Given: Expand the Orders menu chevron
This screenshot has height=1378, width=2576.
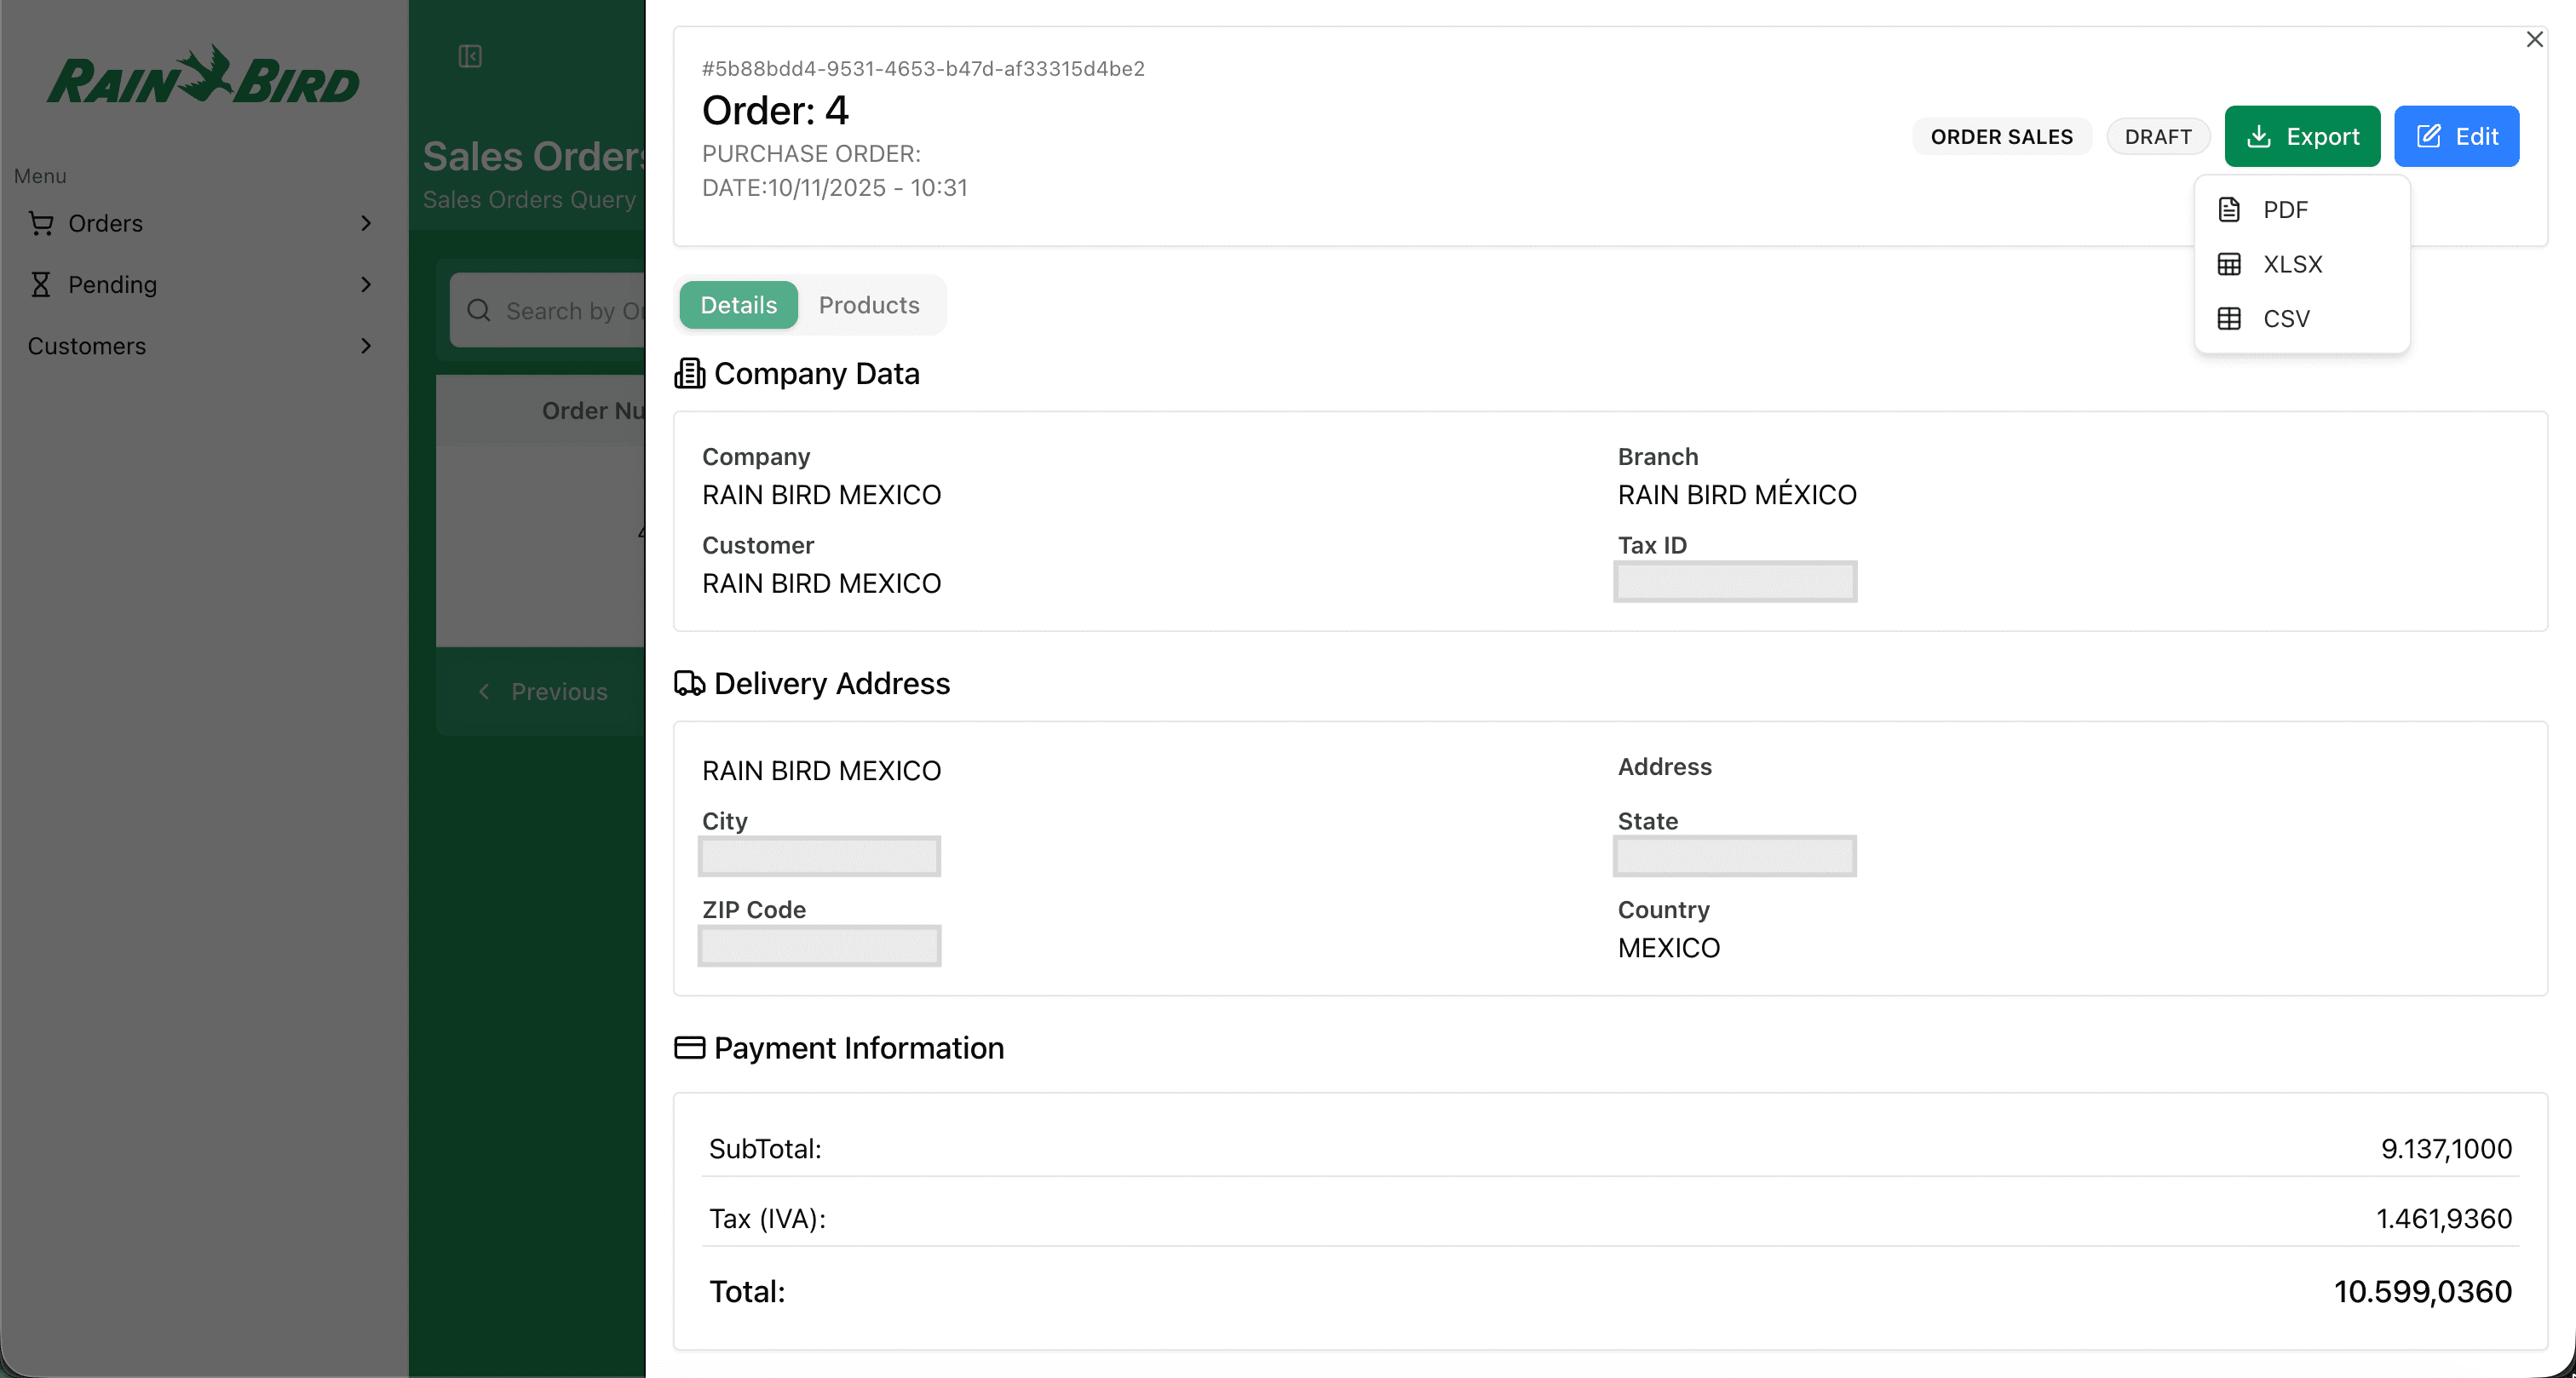Looking at the screenshot, I should click(366, 223).
